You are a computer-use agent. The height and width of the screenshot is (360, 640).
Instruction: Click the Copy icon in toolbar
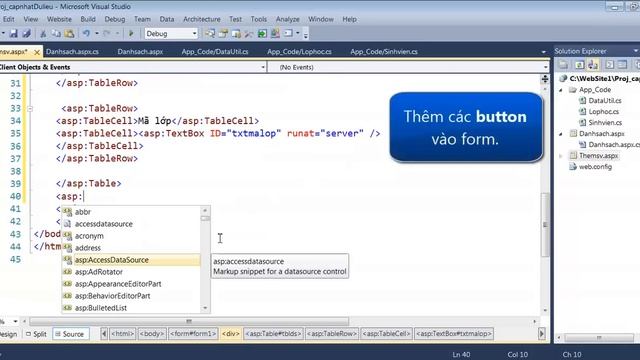56,33
